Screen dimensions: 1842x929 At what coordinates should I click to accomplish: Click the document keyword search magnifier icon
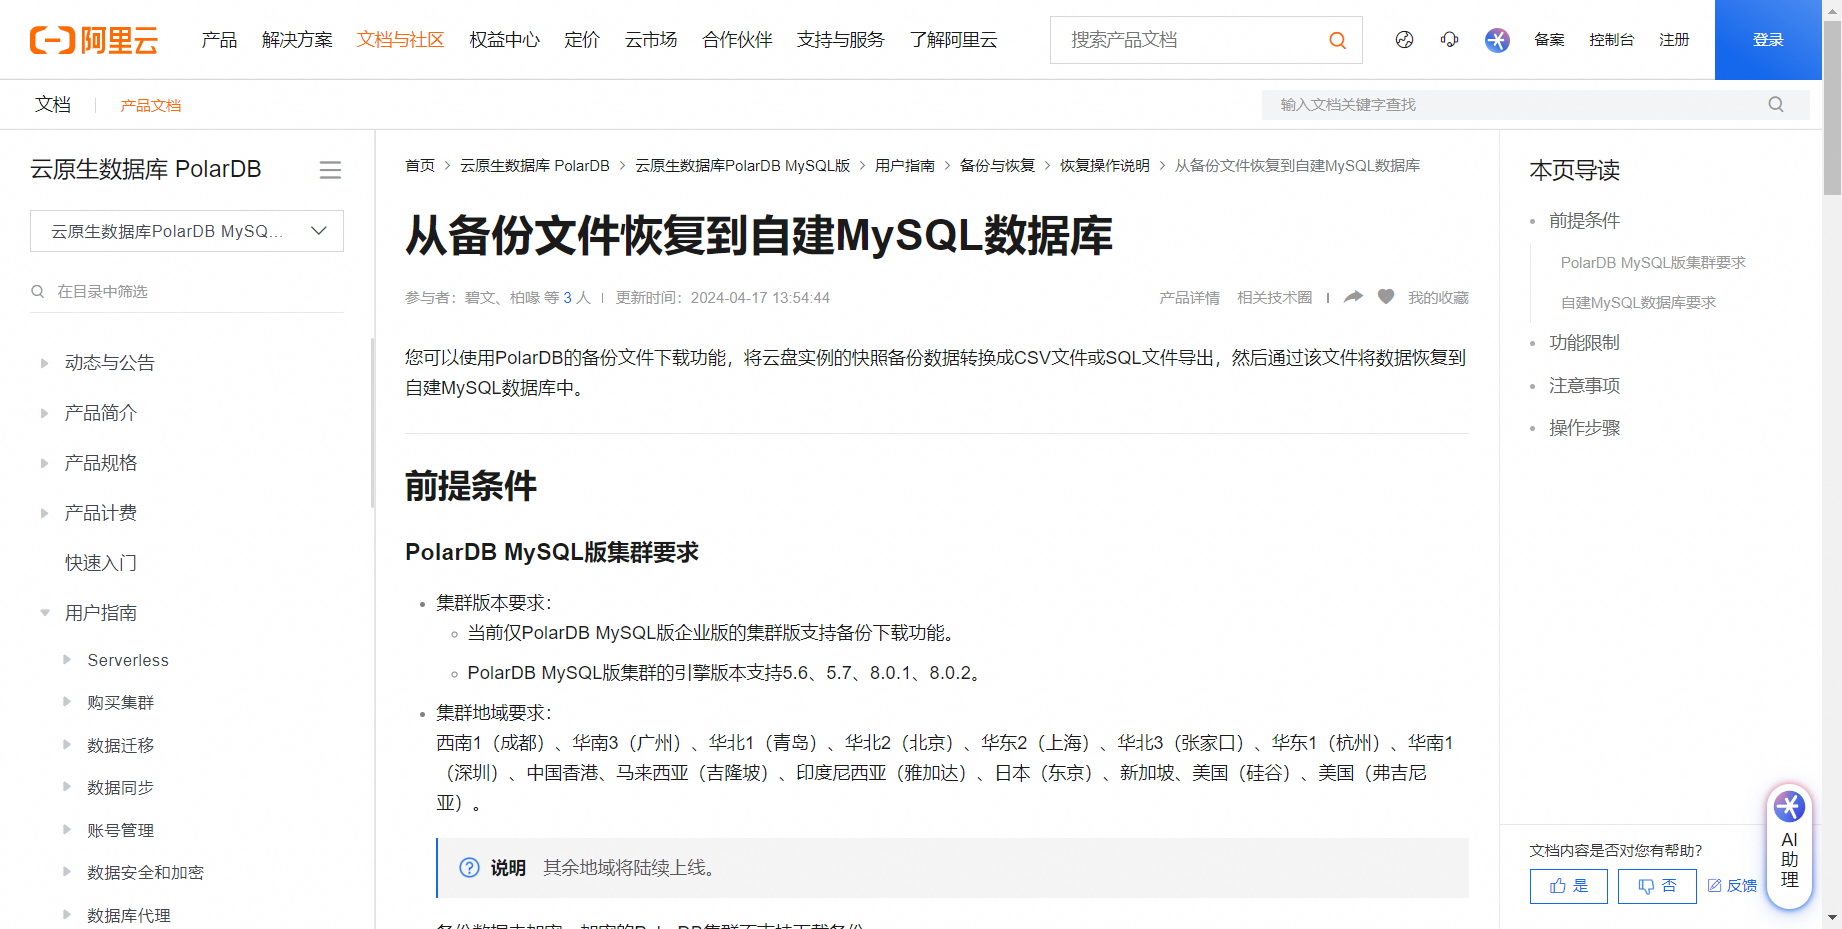(1776, 104)
